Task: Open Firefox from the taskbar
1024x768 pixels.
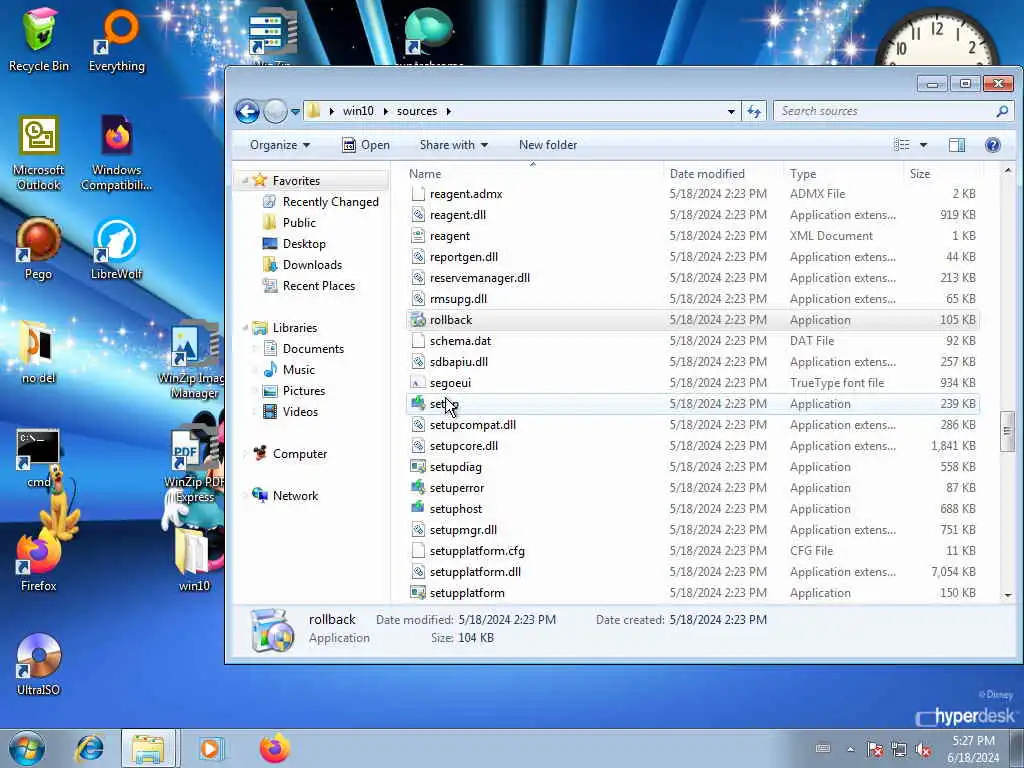Action: [275, 748]
